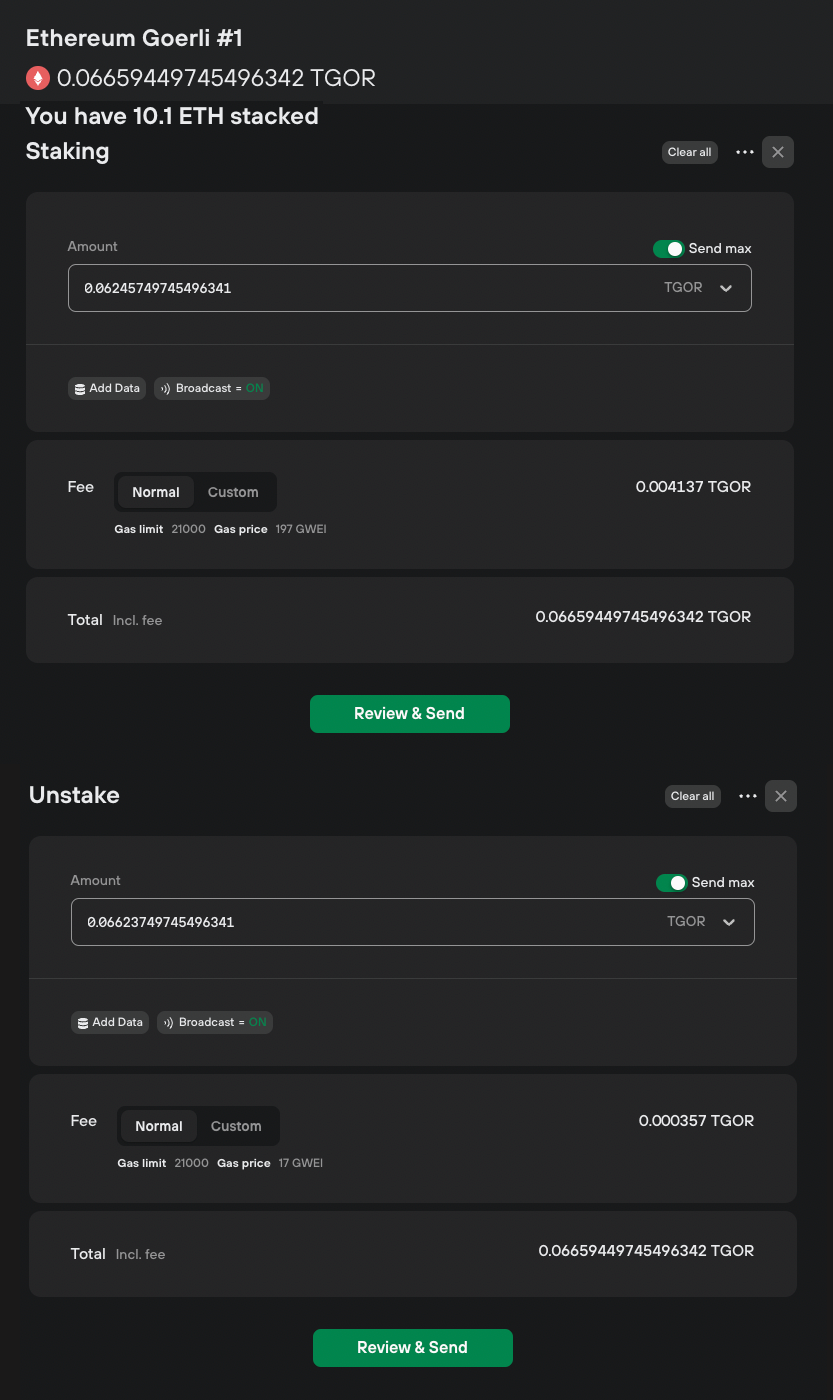Open the three-dot options menu for Staking

744,152
